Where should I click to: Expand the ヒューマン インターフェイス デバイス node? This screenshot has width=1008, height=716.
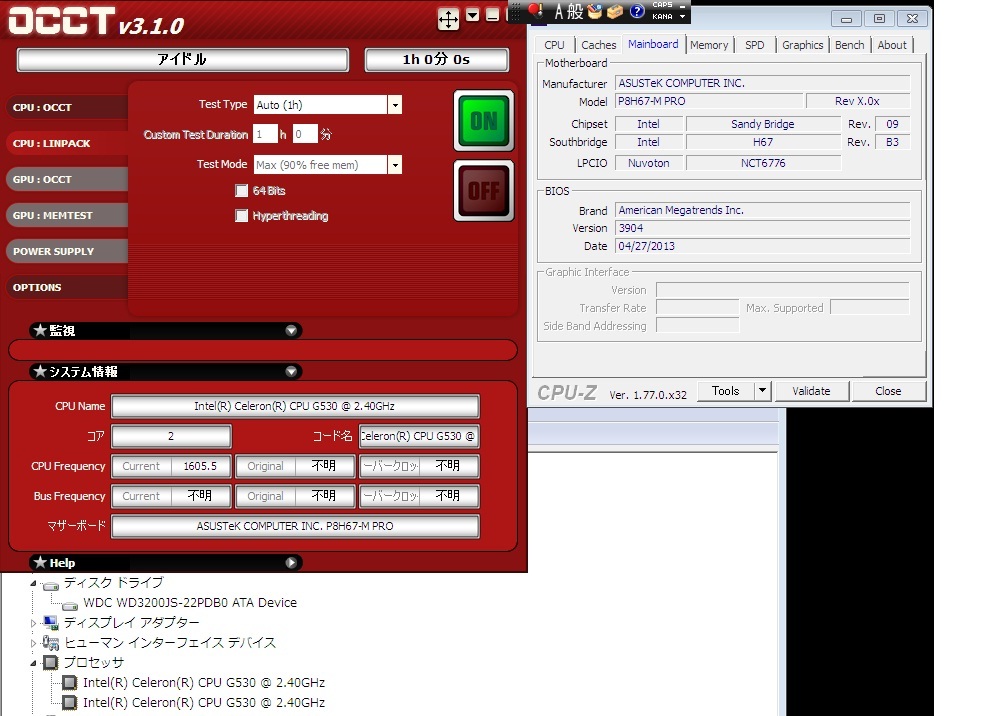(33, 643)
